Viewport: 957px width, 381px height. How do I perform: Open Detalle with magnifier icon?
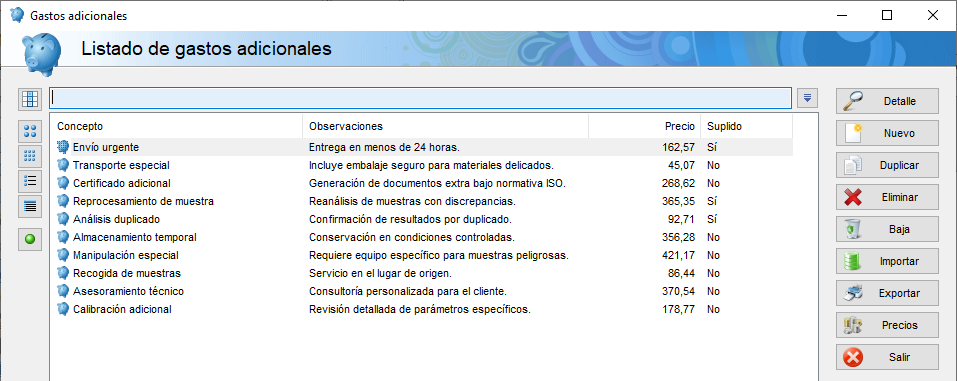887,101
